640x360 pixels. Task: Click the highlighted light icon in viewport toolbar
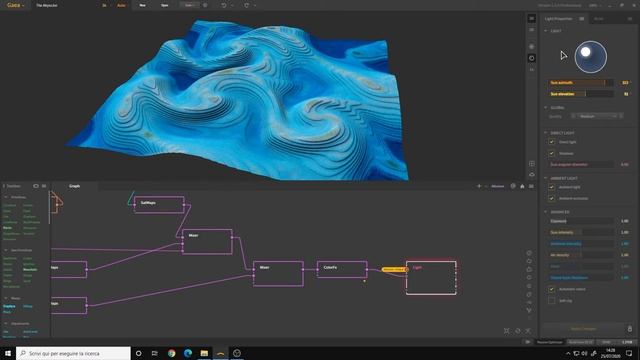(531, 58)
